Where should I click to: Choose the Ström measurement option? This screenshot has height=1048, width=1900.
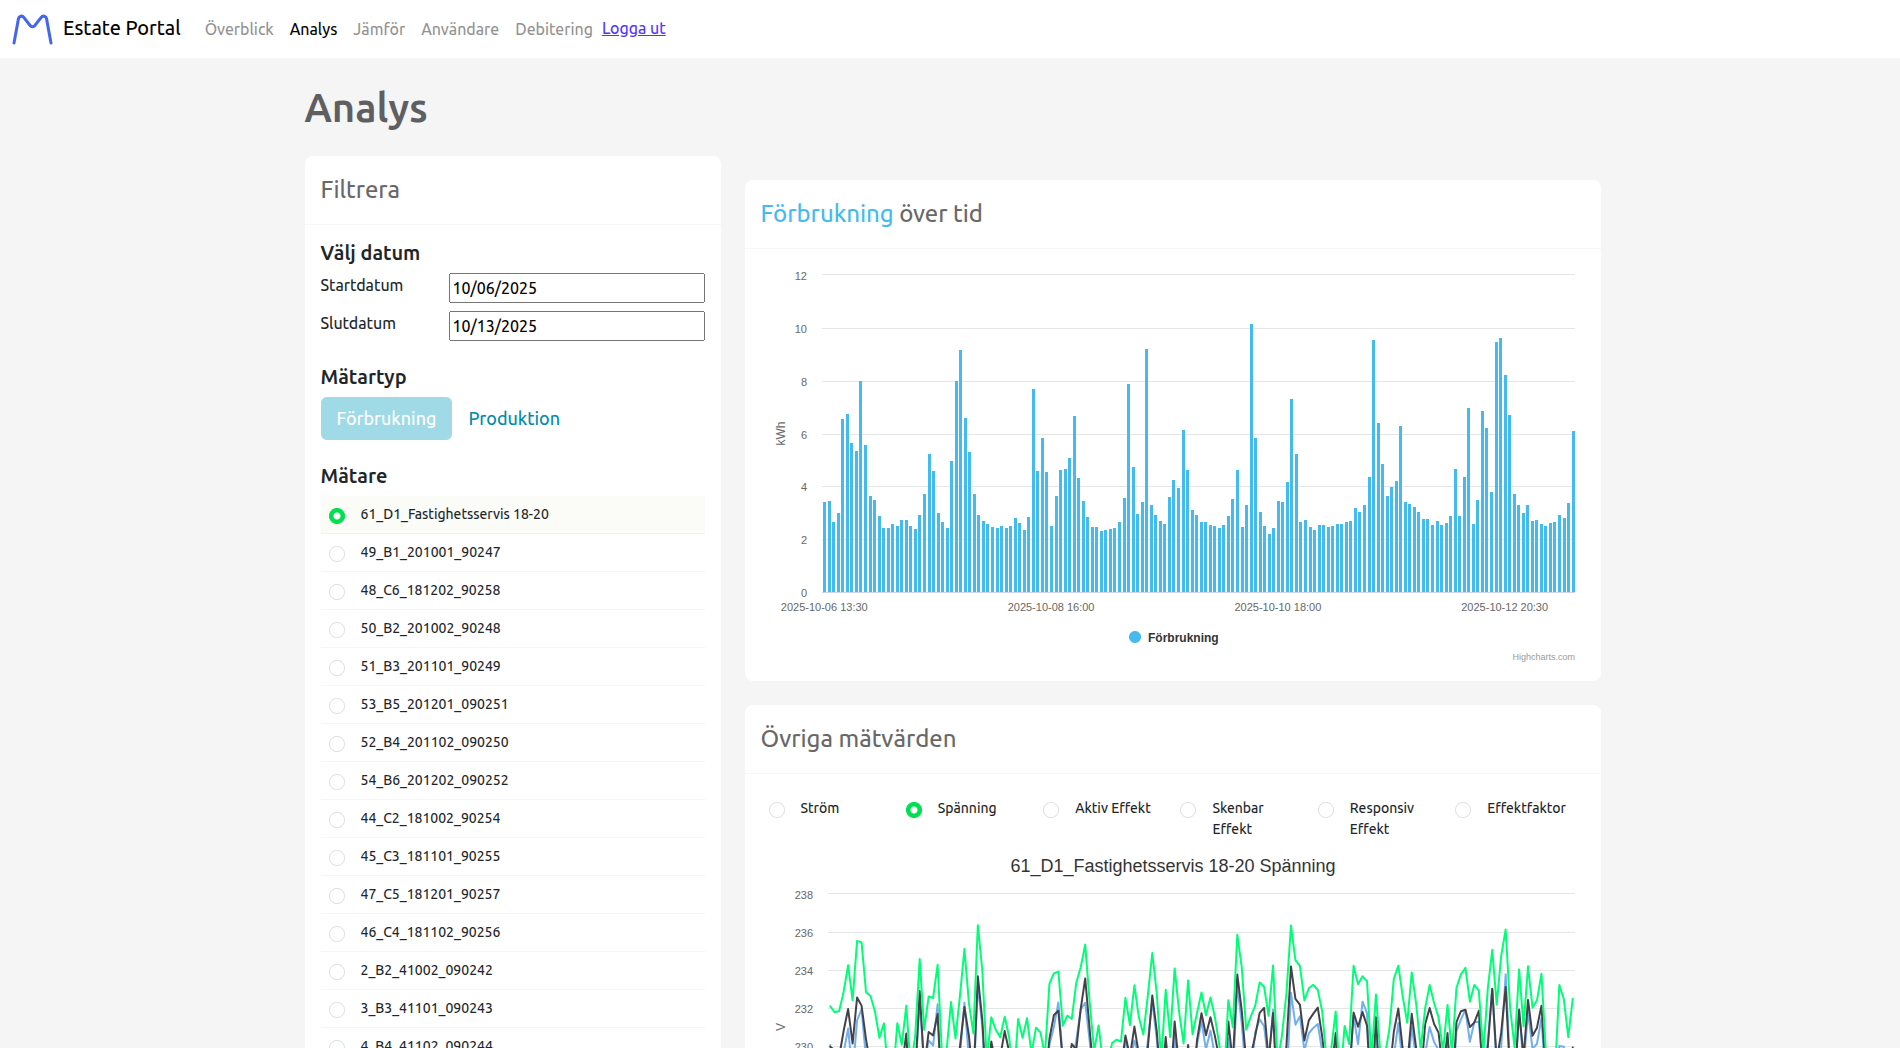pyautogui.click(x=777, y=810)
